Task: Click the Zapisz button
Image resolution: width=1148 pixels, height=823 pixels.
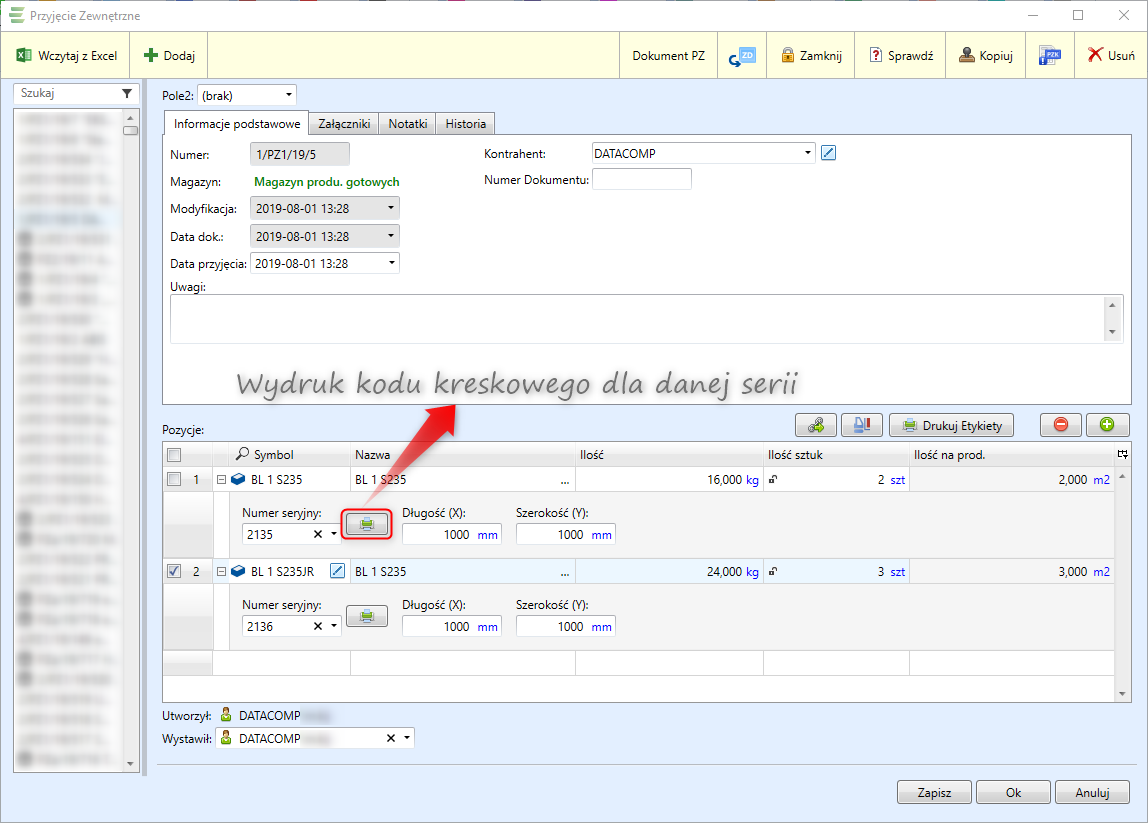Action: click(934, 792)
